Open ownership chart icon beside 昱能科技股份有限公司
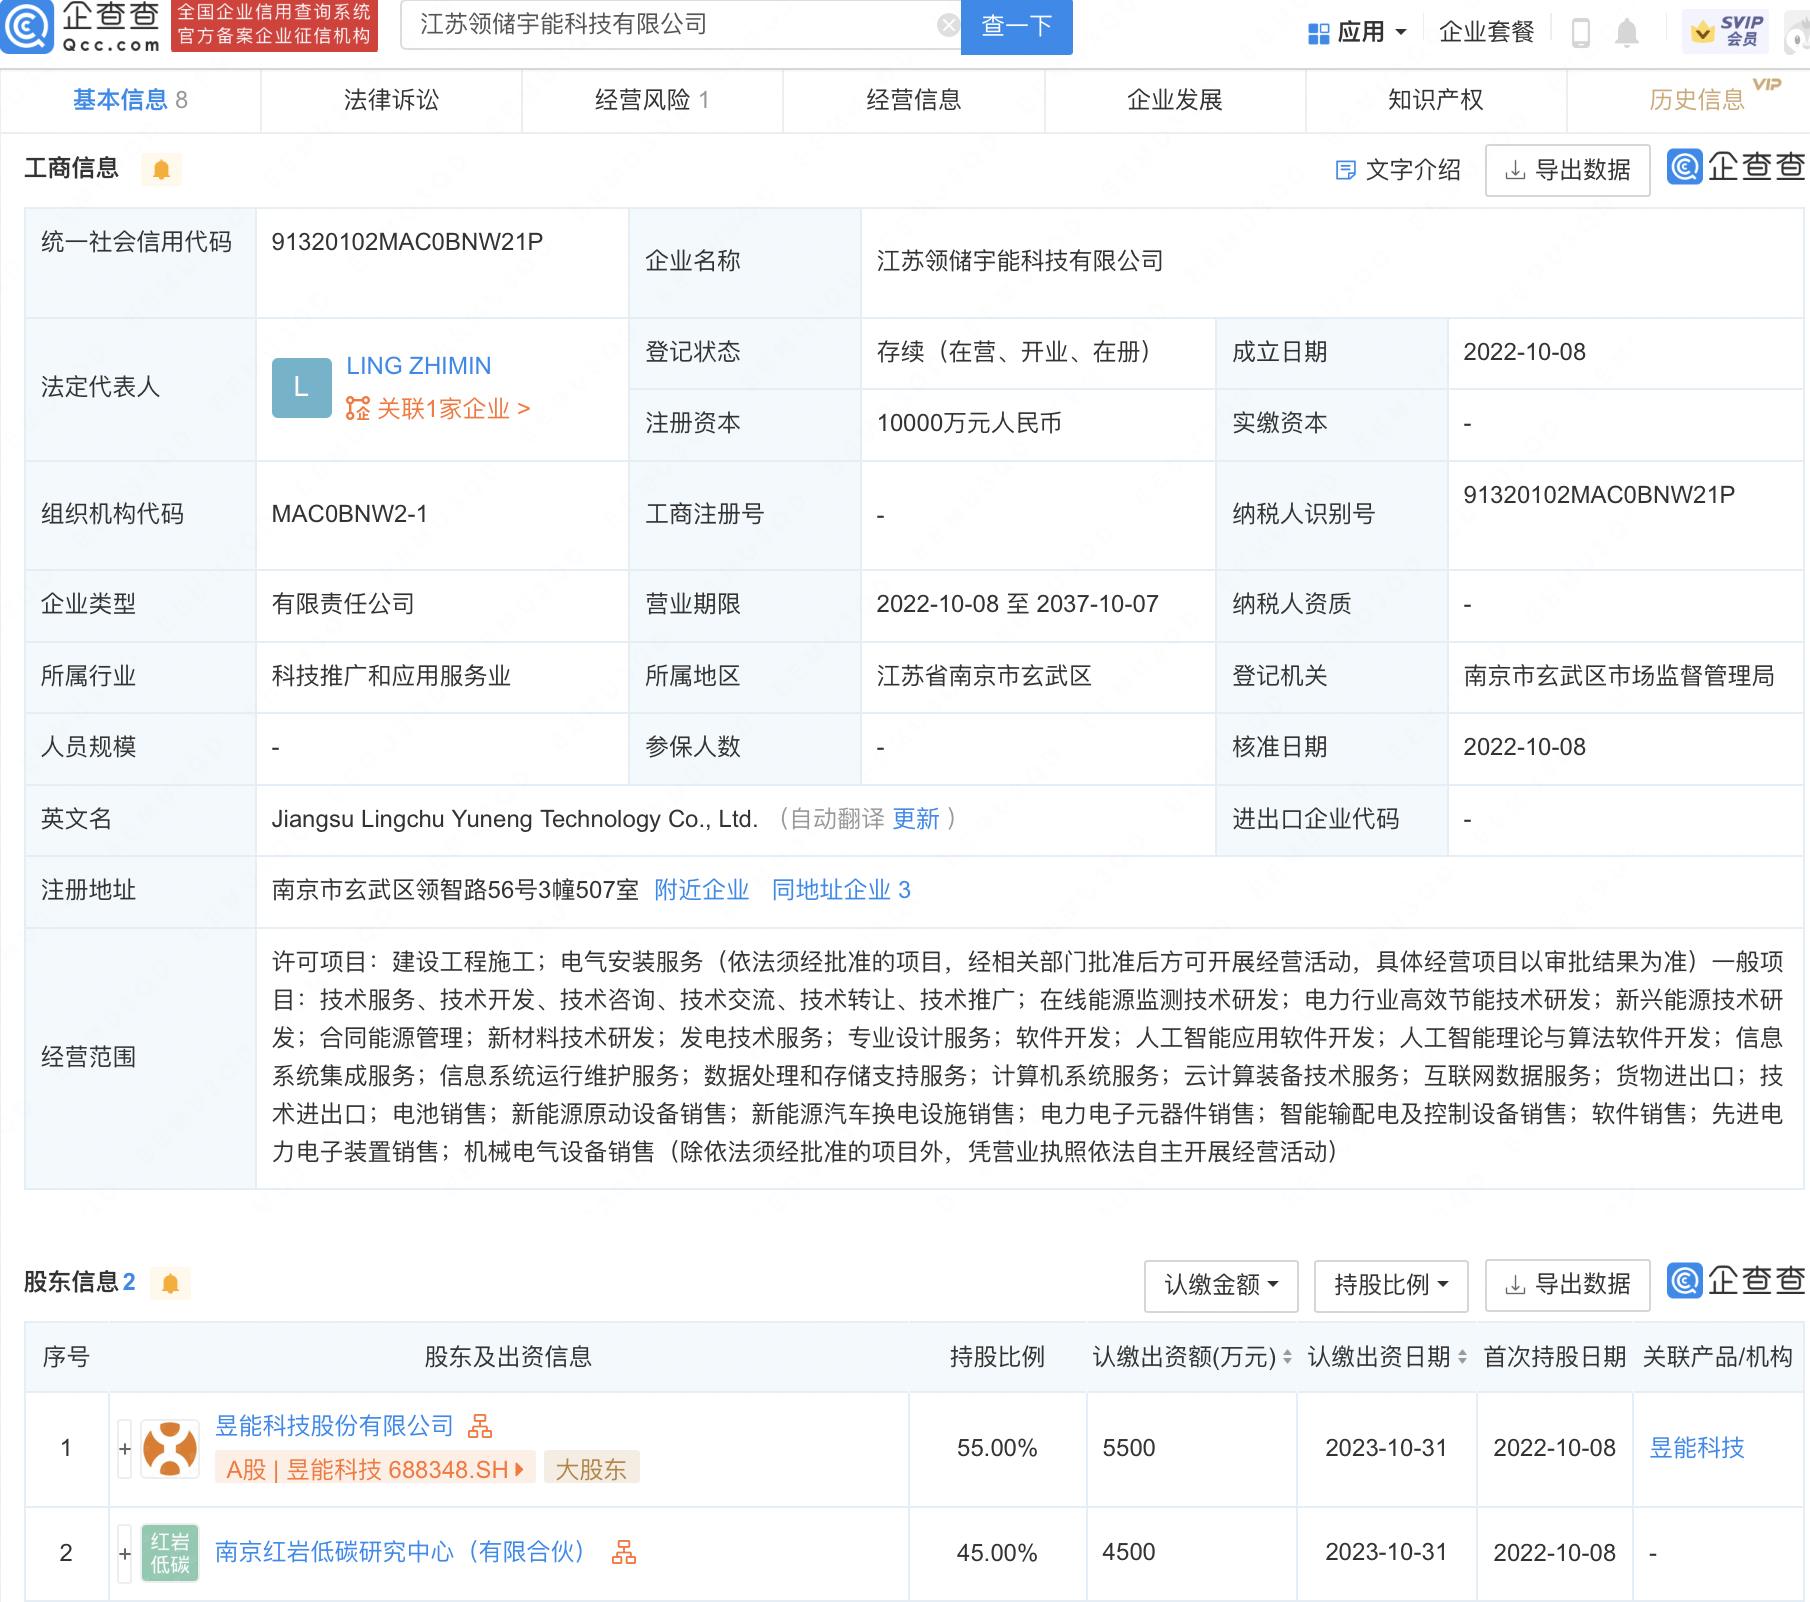This screenshot has height=1602, width=1810. click(480, 1425)
